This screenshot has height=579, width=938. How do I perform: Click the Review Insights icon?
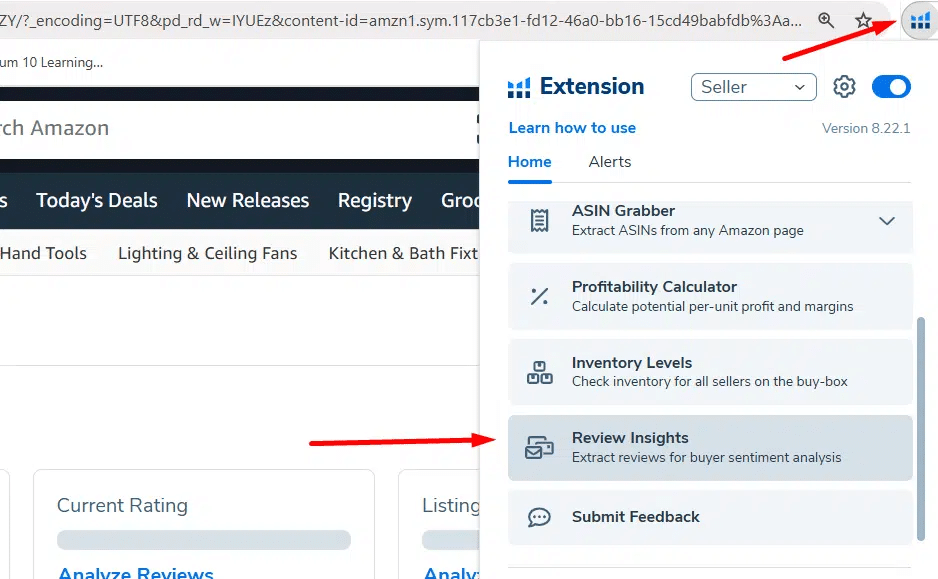click(539, 448)
